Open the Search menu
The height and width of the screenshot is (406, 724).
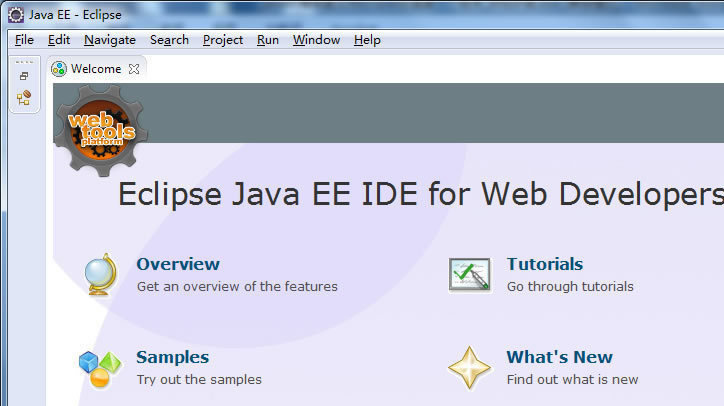coord(169,40)
